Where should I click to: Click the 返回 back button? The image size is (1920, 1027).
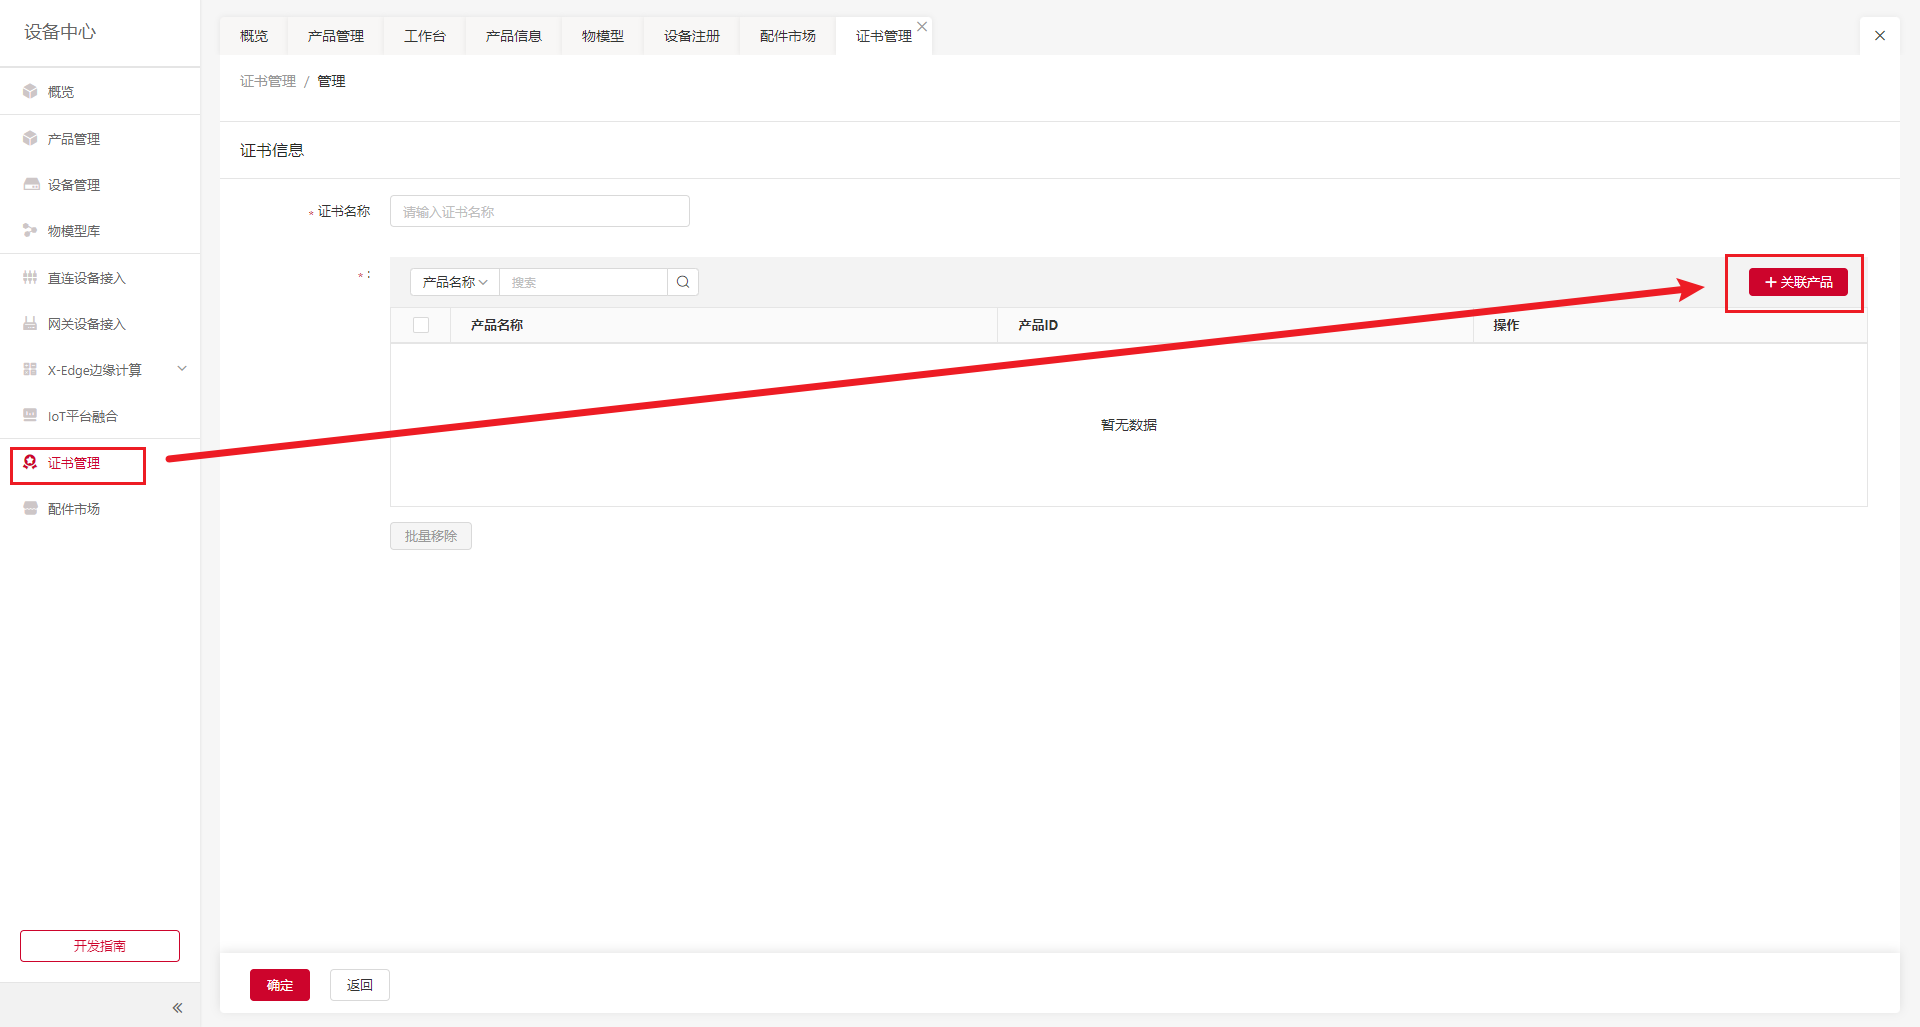[360, 985]
